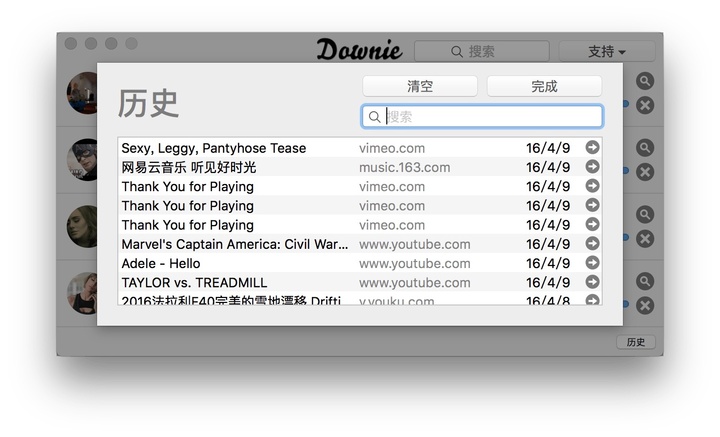This screenshot has width=720, height=437.
Task: Remove first download using its X icon
Action: [x=645, y=105]
